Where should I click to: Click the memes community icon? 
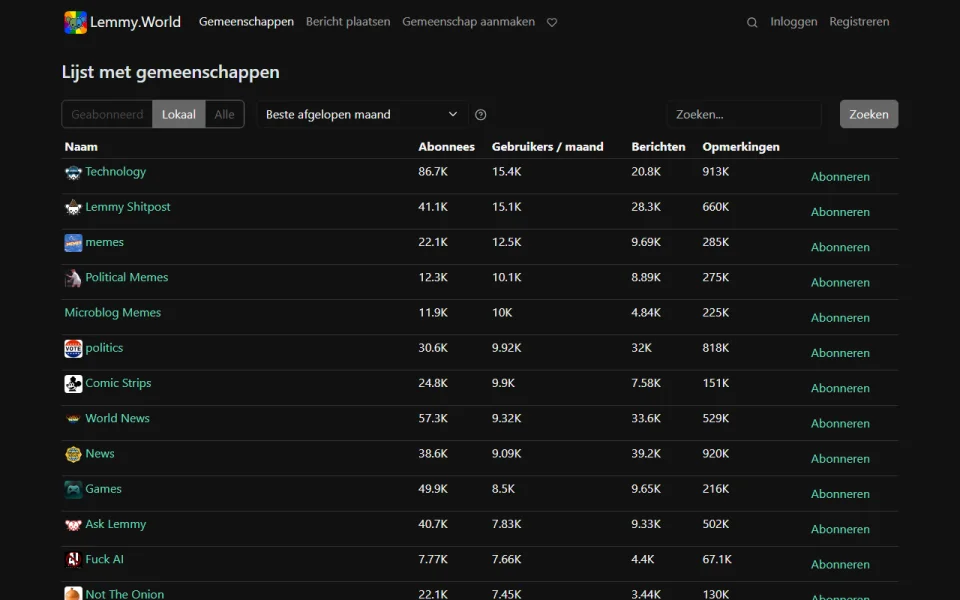click(73, 243)
